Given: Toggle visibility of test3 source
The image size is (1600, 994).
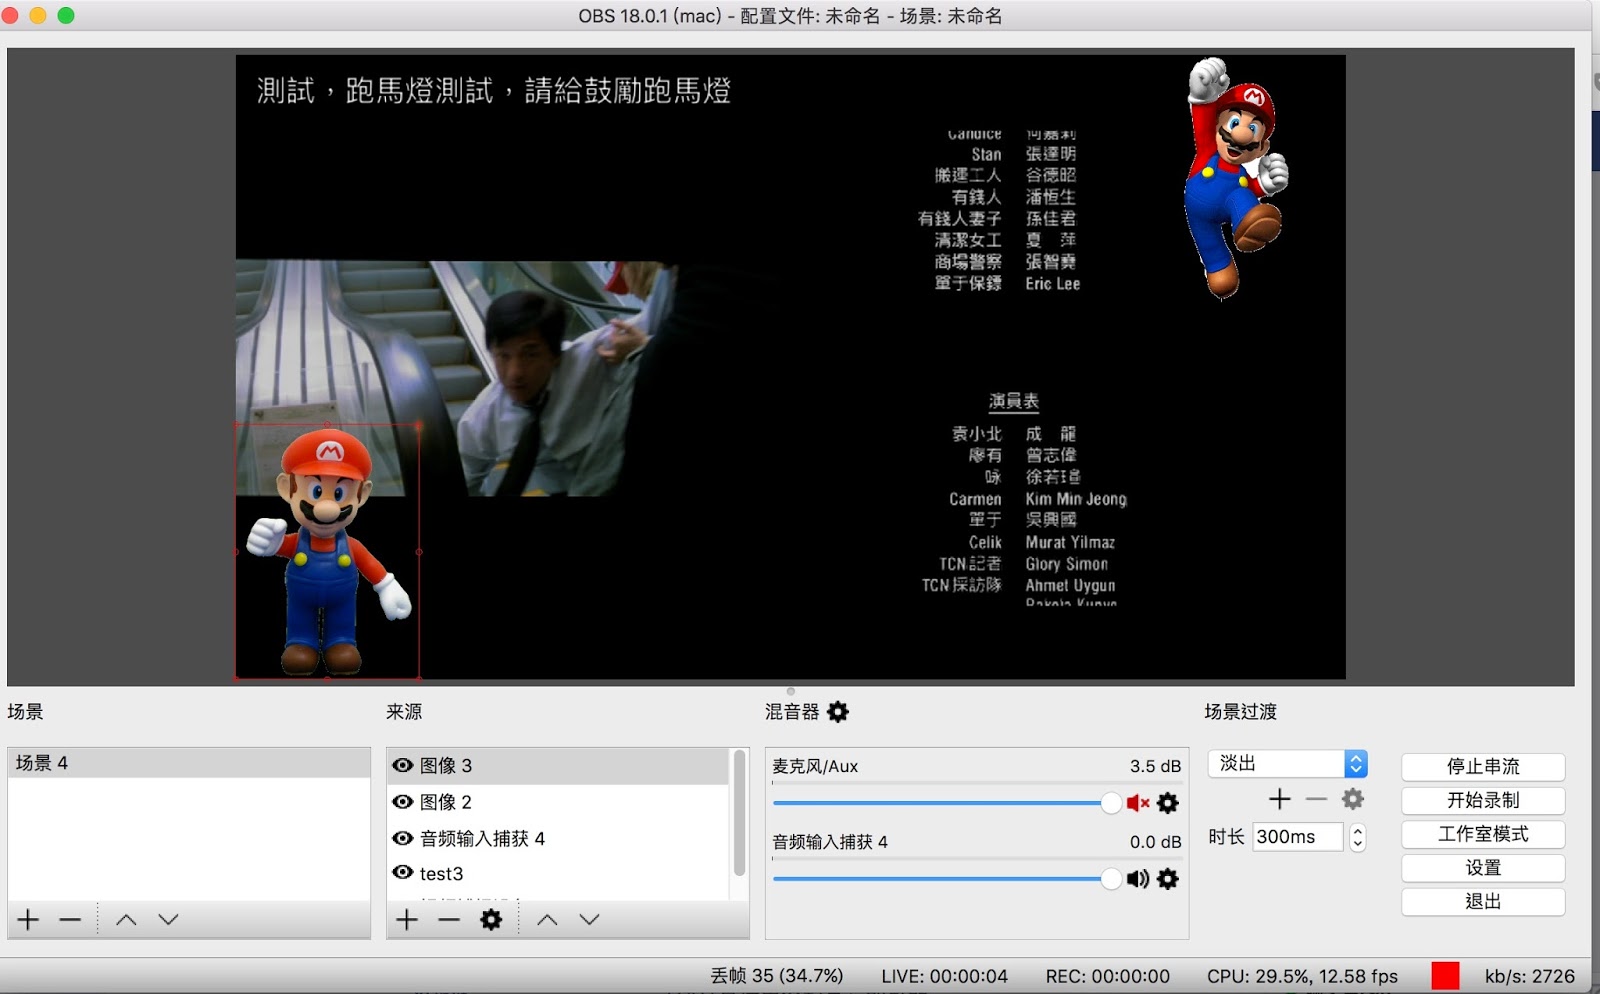Looking at the screenshot, I should click(403, 872).
